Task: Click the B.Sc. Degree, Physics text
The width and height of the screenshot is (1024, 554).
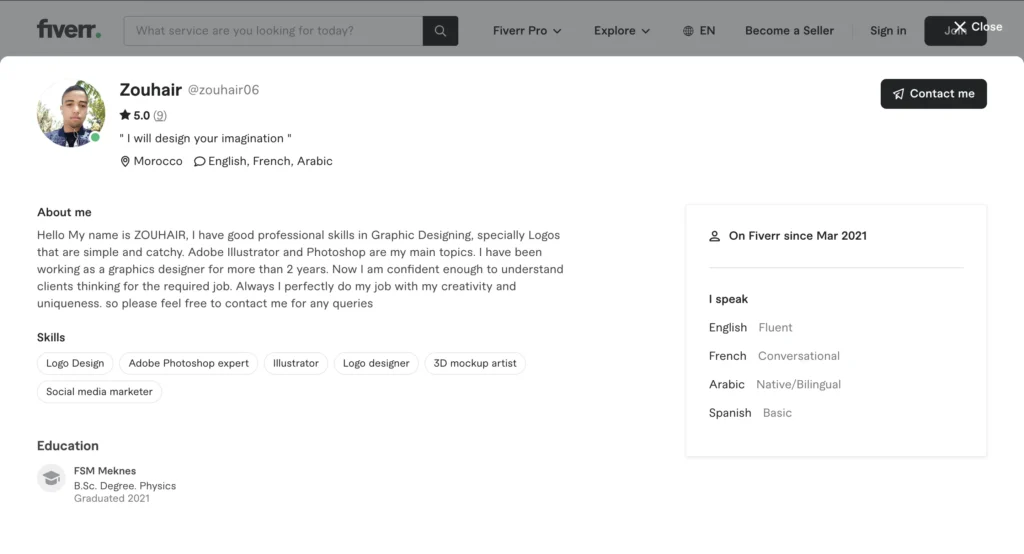Action: point(125,486)
